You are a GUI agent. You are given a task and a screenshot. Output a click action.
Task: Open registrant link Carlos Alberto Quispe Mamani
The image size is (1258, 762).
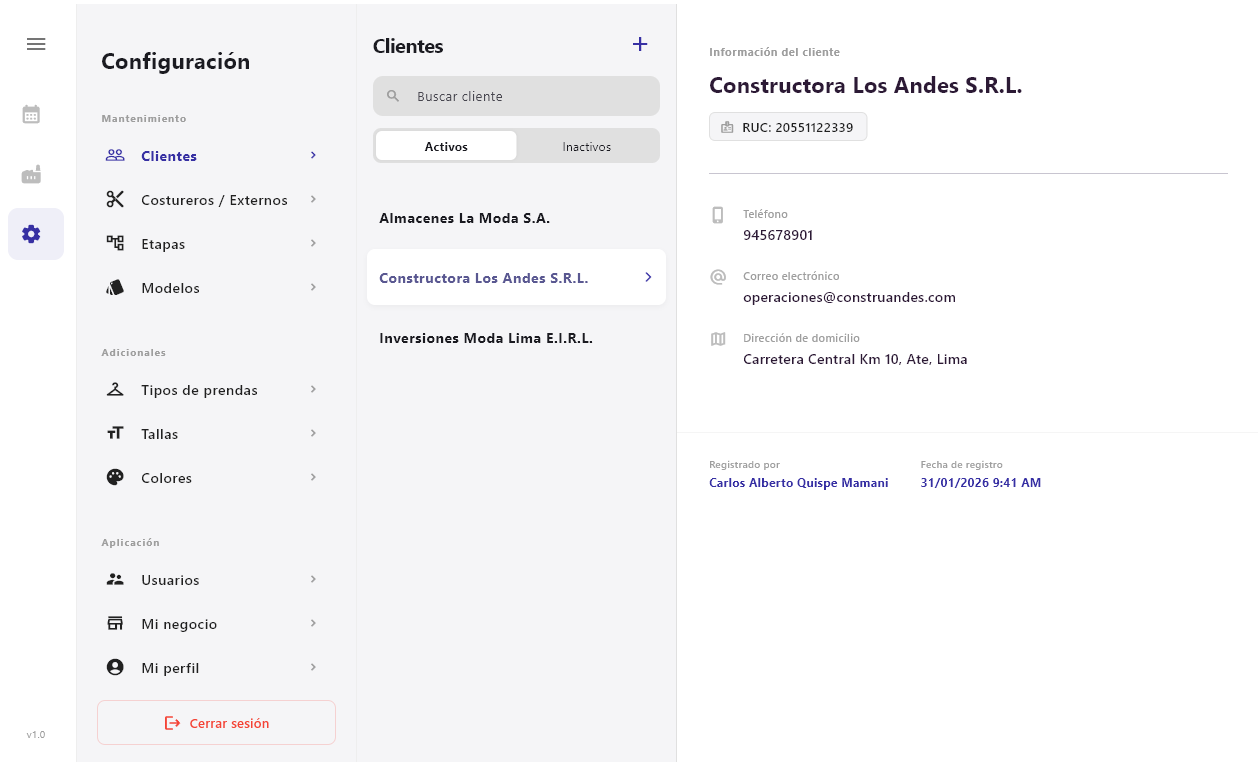coord(798,483)
